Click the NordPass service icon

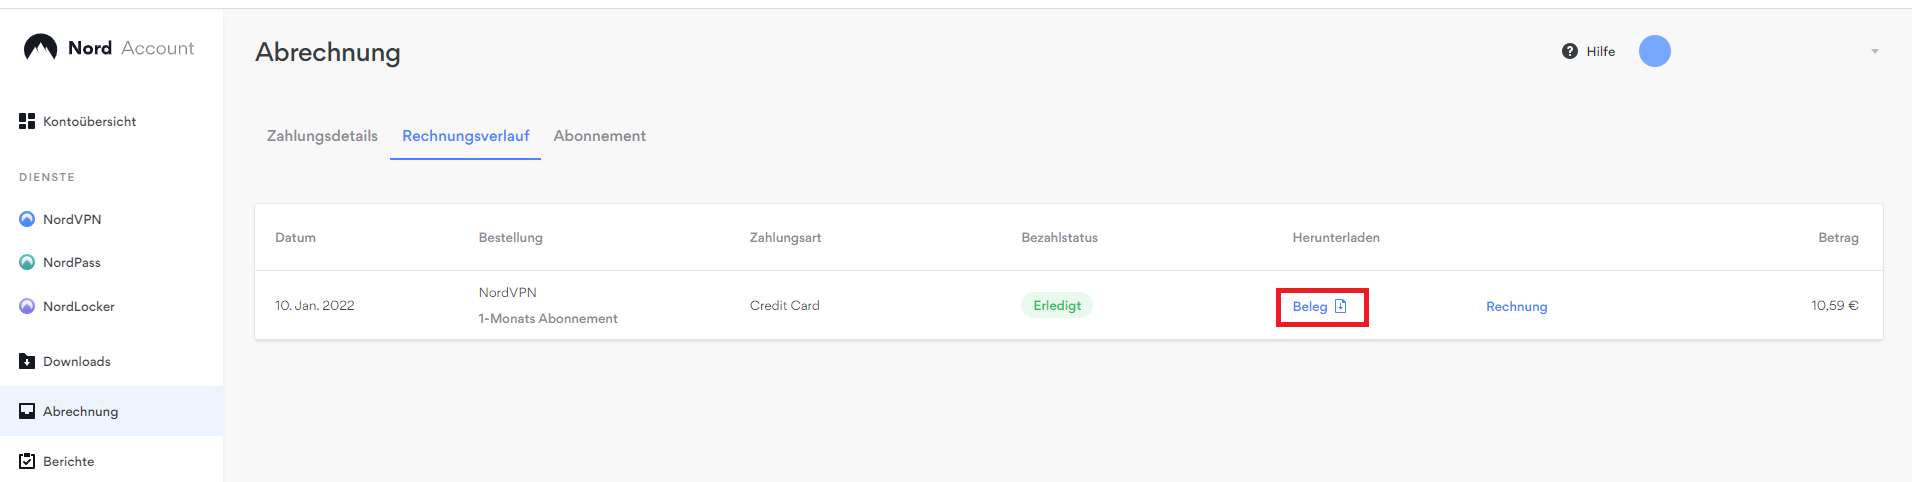[x=27, y=262]
